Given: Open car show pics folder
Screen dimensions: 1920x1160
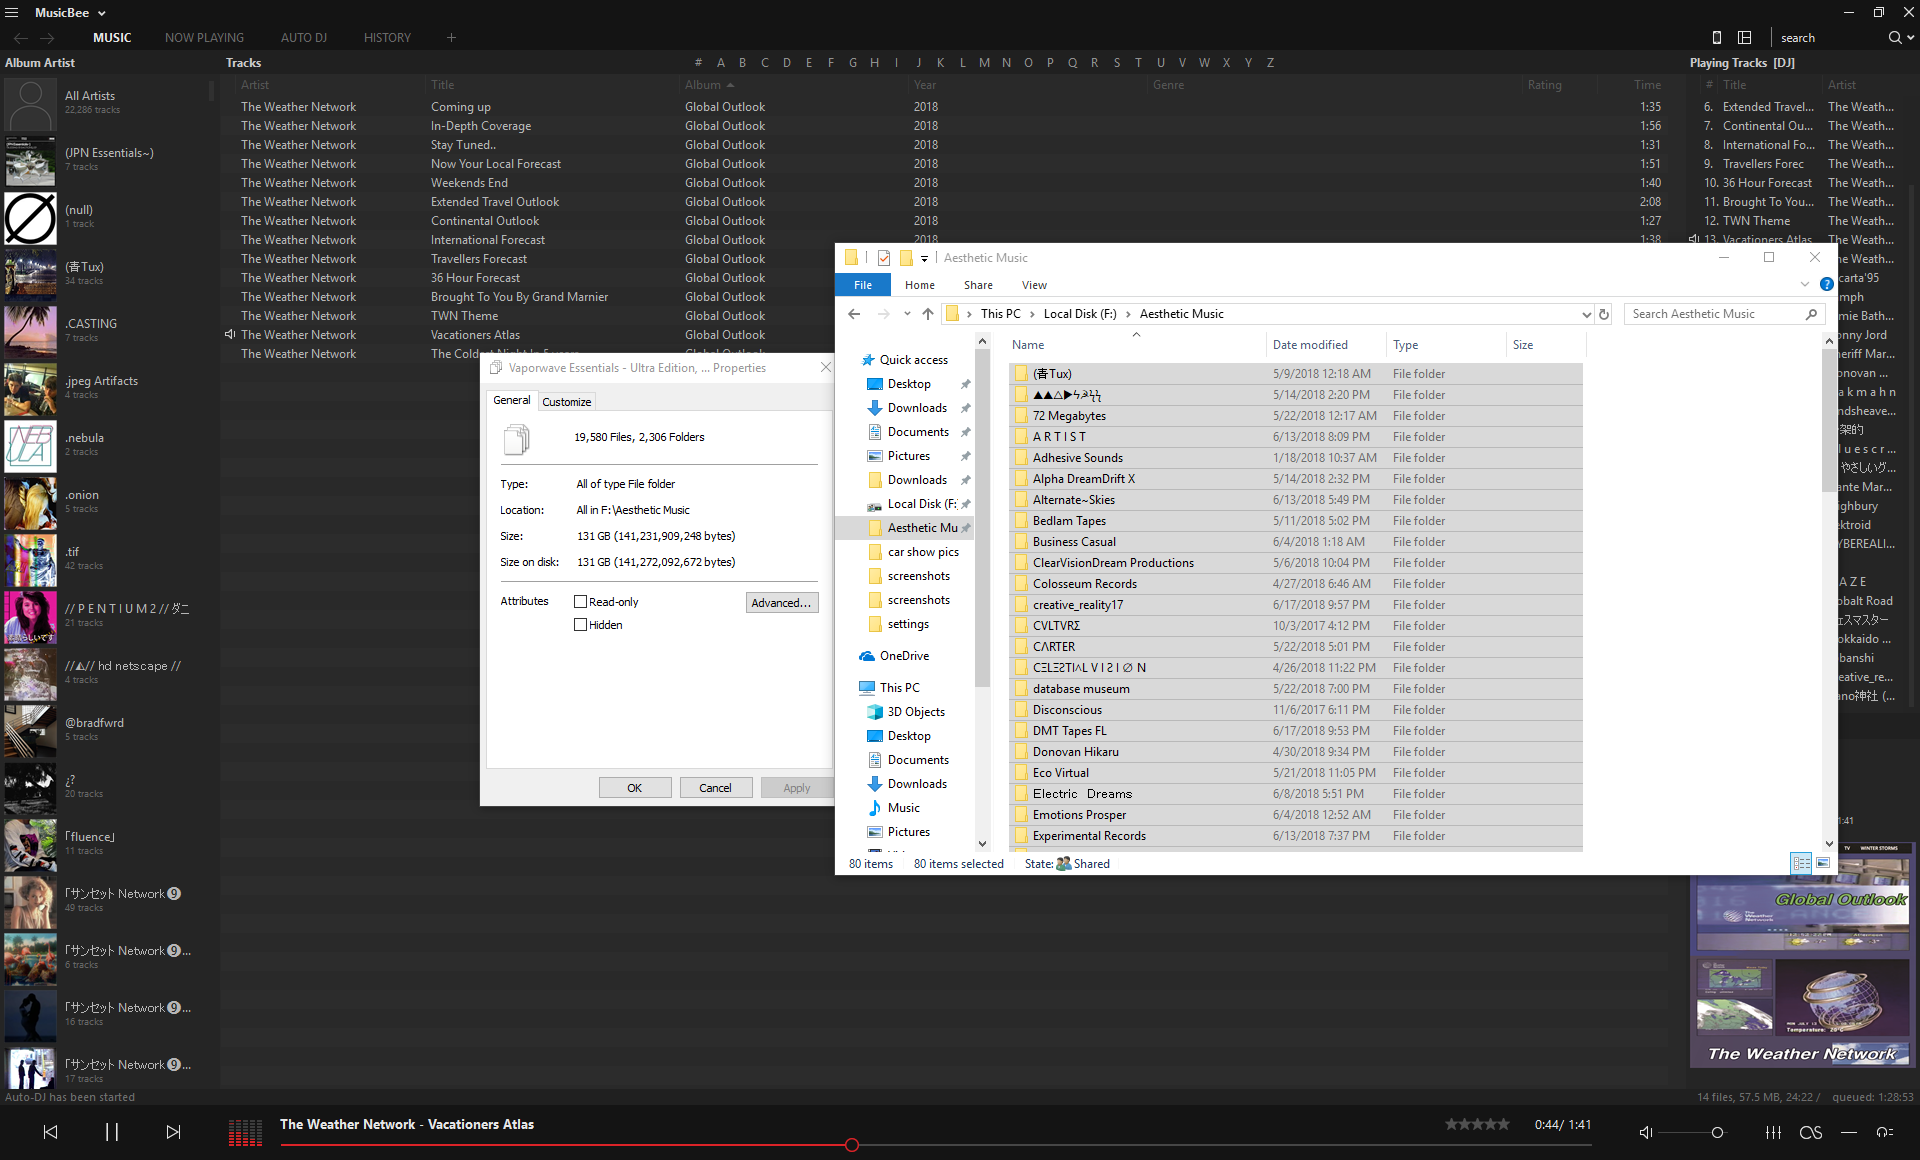Looking at the screenshot, I should (x=923, y=552).
